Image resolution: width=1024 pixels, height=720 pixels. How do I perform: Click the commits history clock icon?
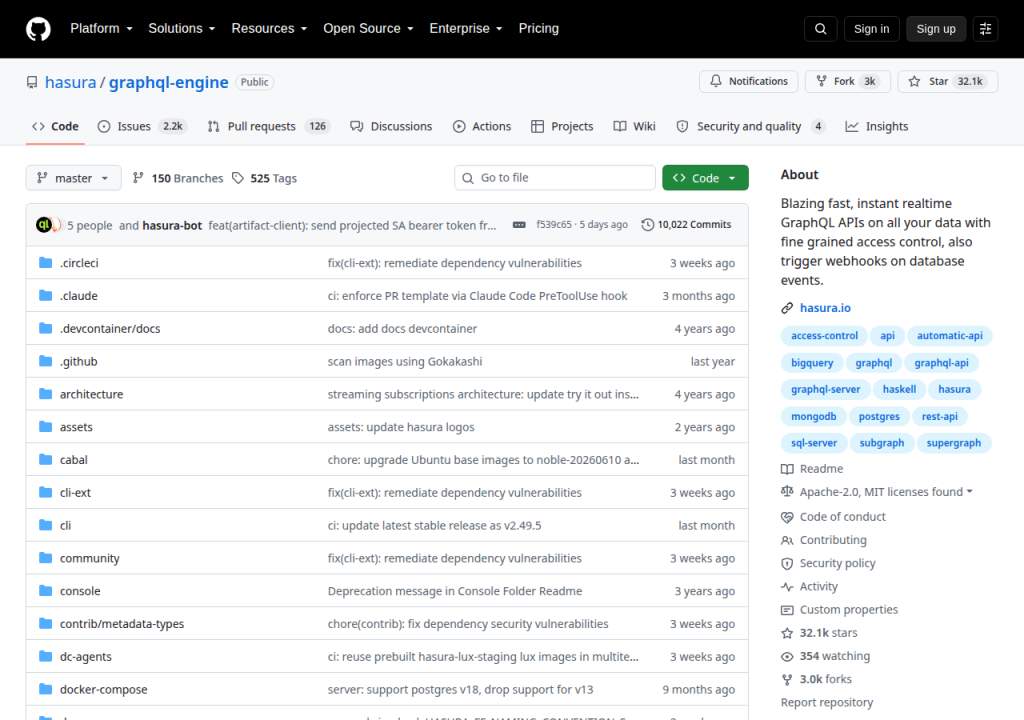[x=647, y=225]
